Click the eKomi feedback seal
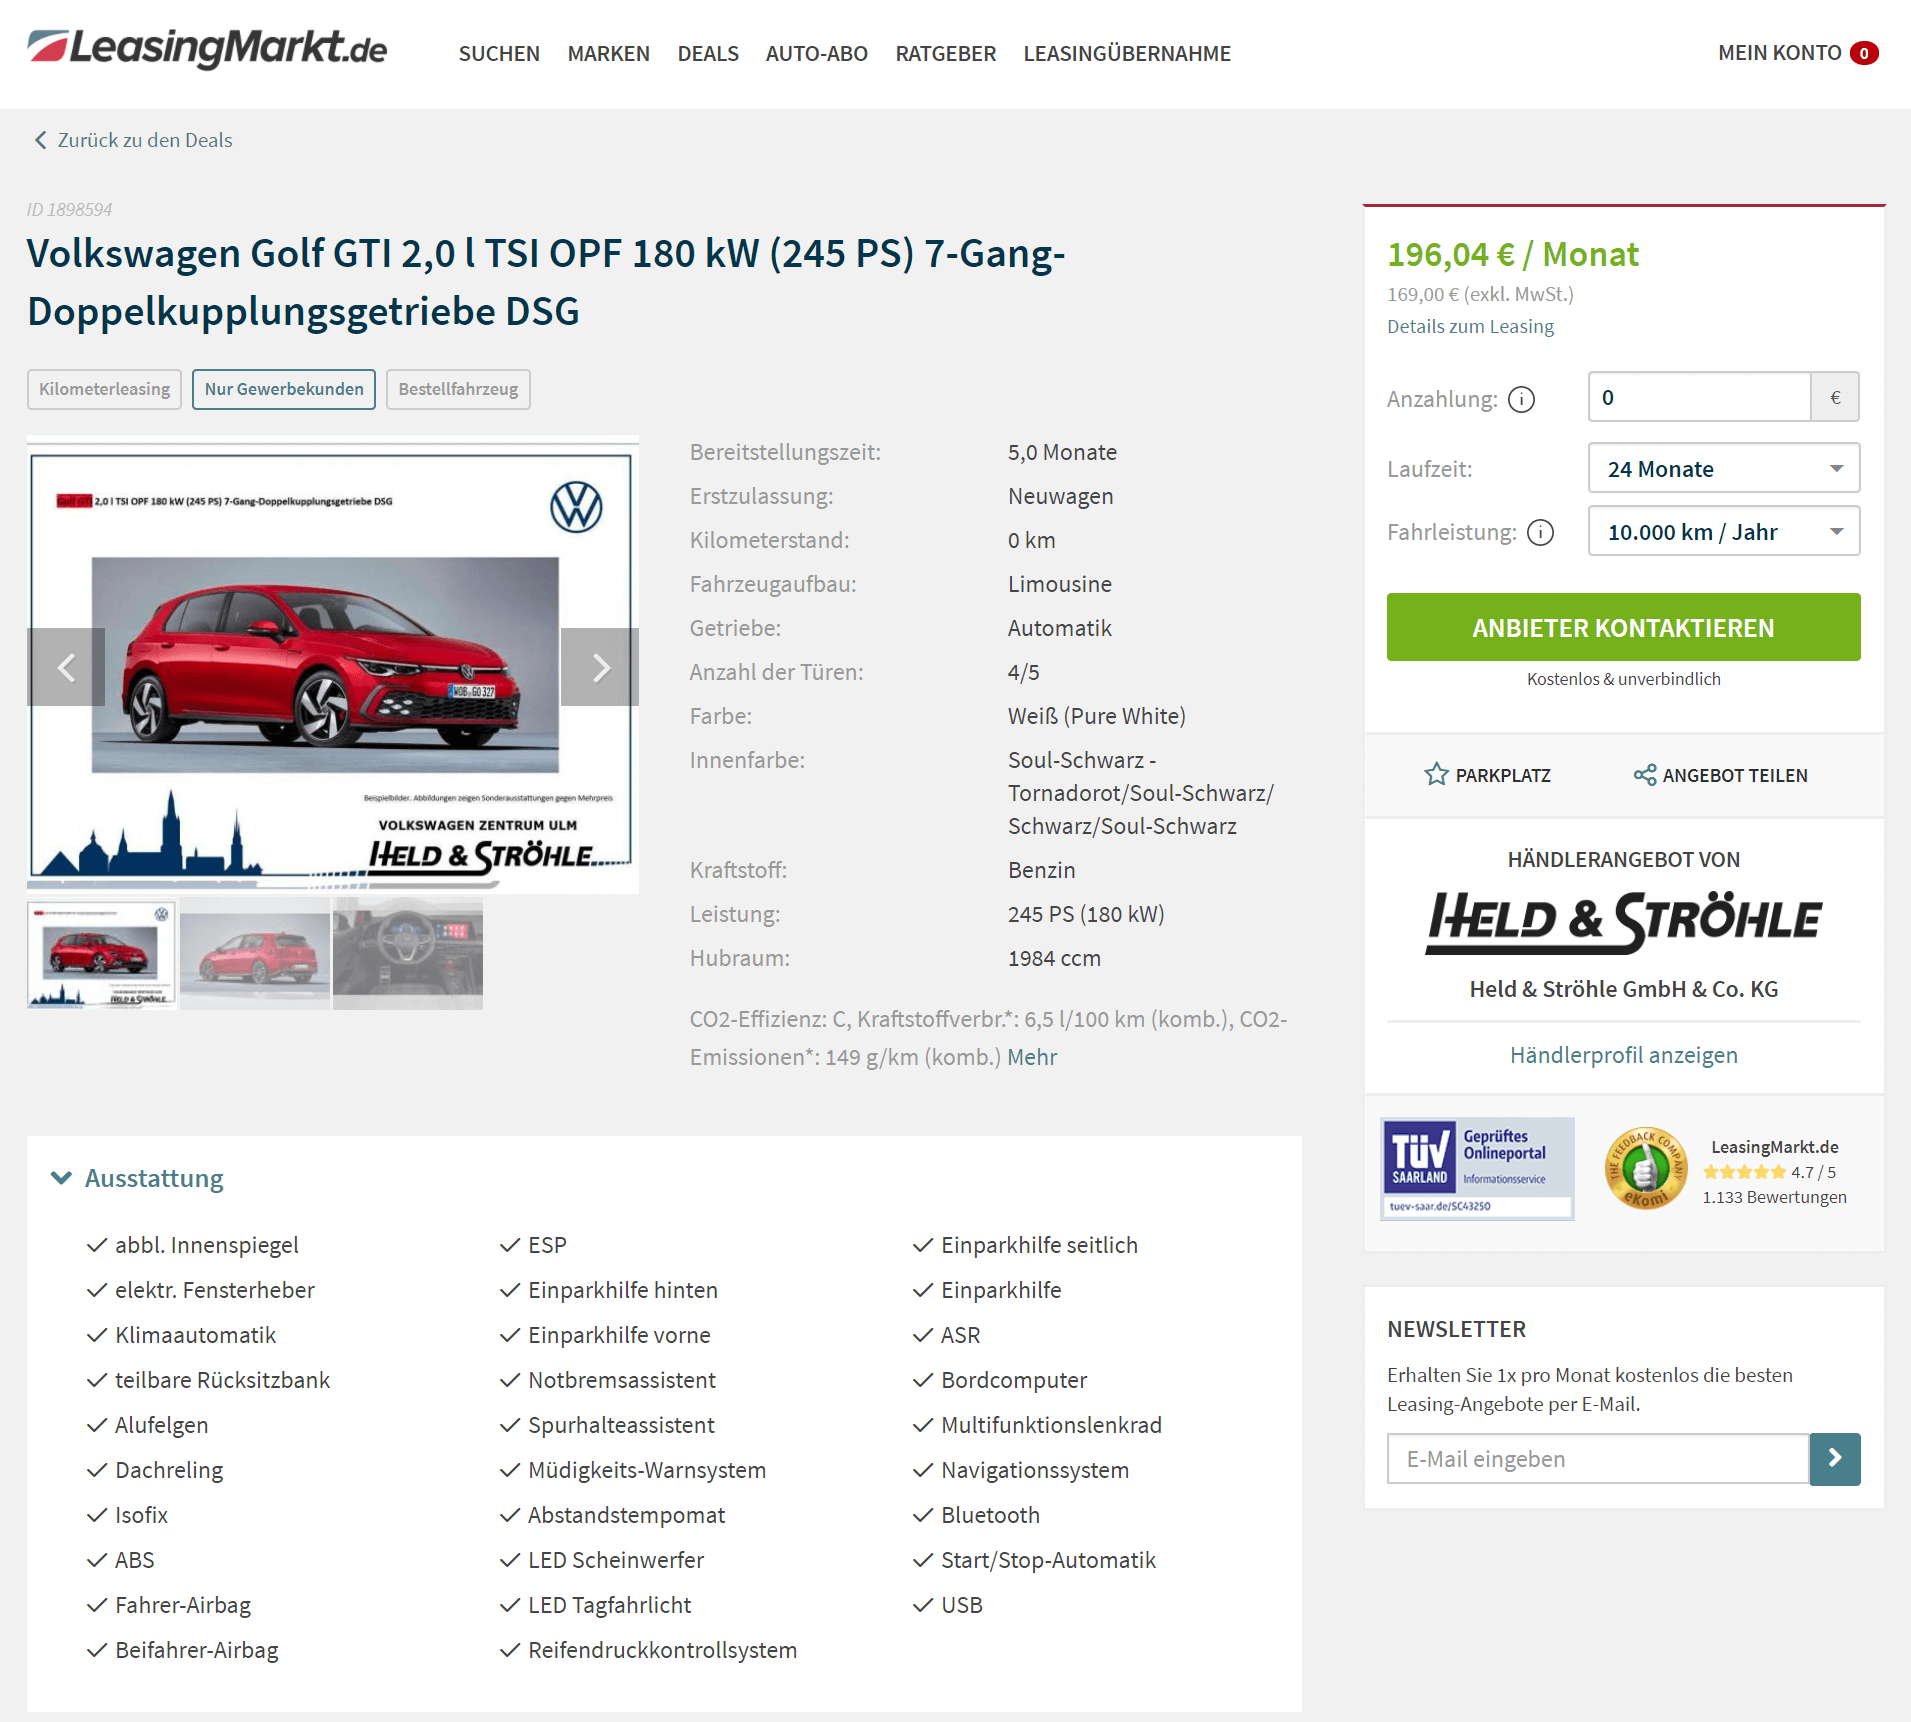The width and height of the screenshot is (1911, 1722). pyautogui.click(x=1645, y=1169)
